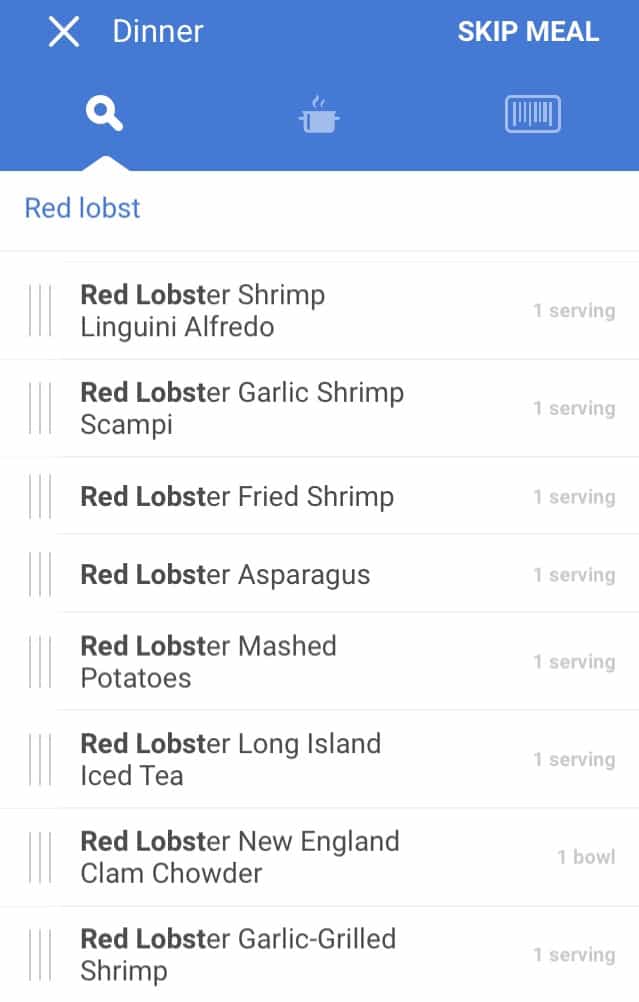The height and width of the screenshot is (1002, 639).
Task: Select Red Lobster Garlic-Grilled Shrimp
Action: pos(300,954)
